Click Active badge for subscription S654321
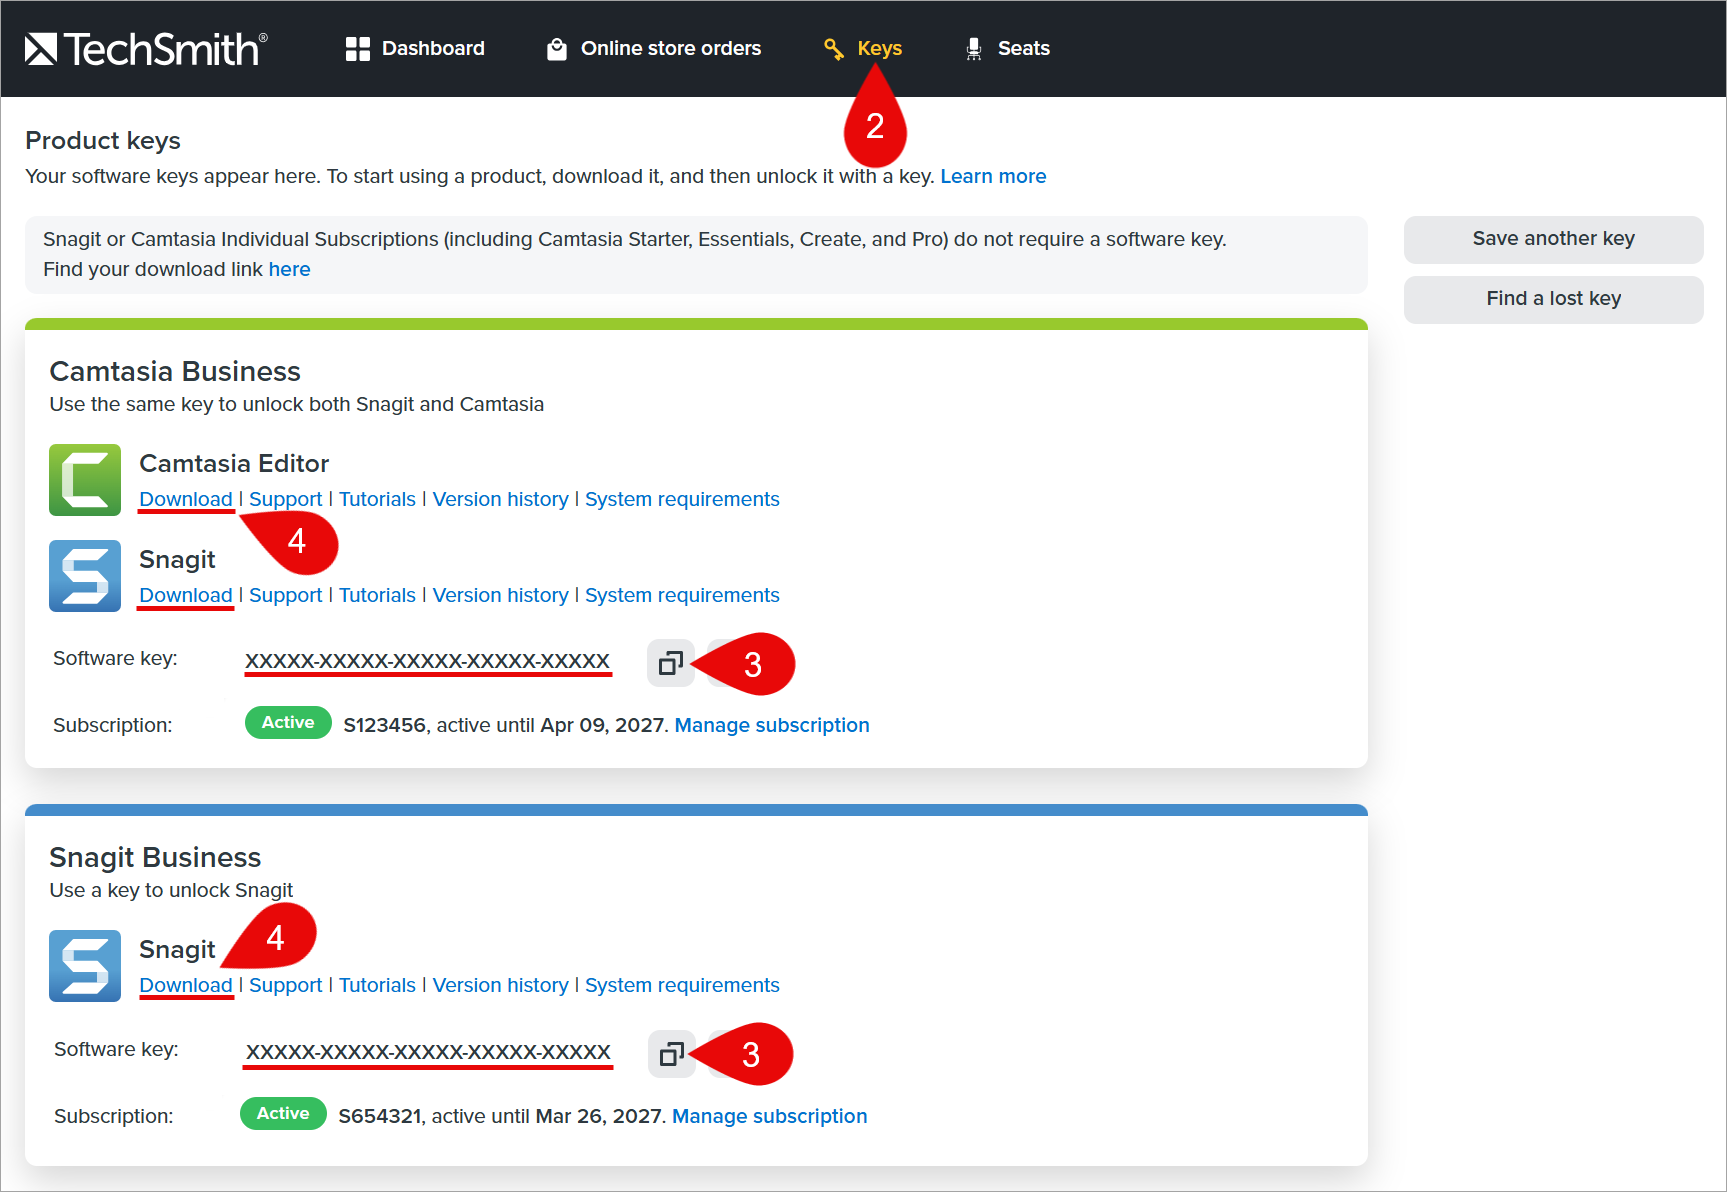The image size is (1727, 1192). click(x=283, y=1114)
